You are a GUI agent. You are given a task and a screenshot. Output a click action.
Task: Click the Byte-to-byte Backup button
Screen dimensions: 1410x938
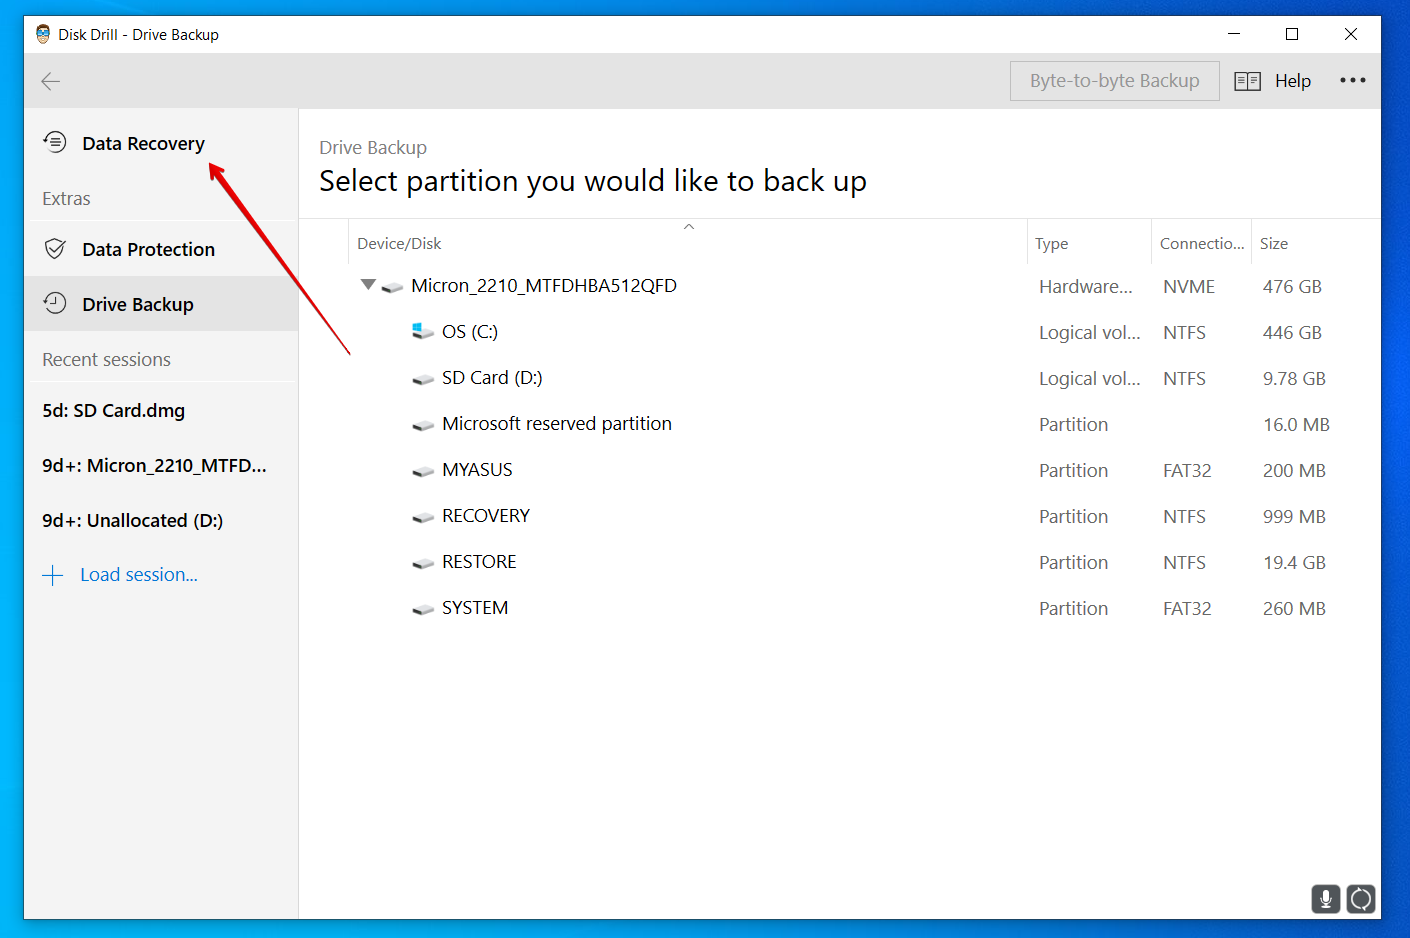1114,81
